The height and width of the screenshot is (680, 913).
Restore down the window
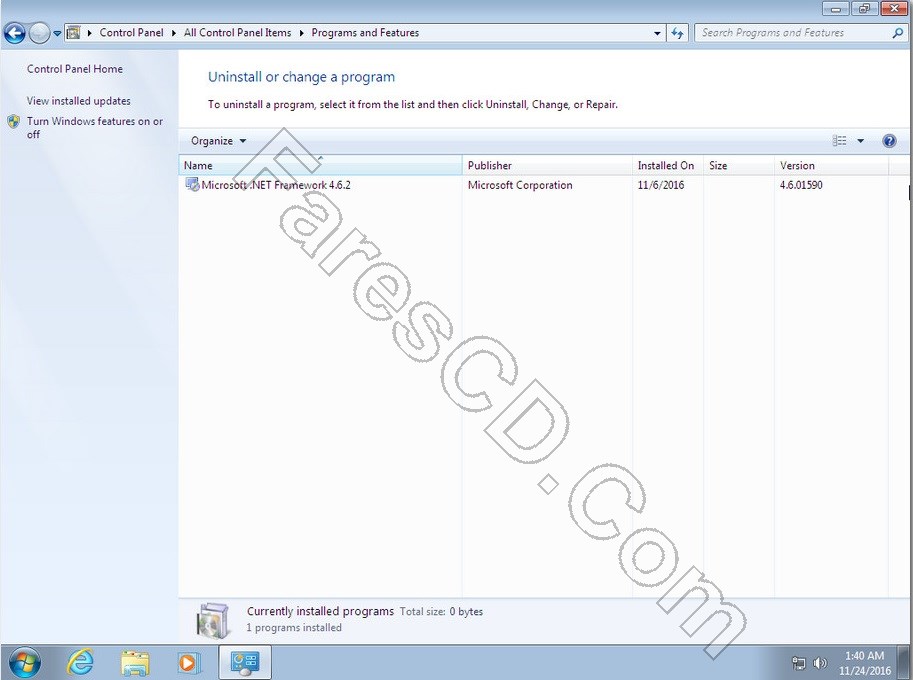pyautogui.click(x=864, y=8)
